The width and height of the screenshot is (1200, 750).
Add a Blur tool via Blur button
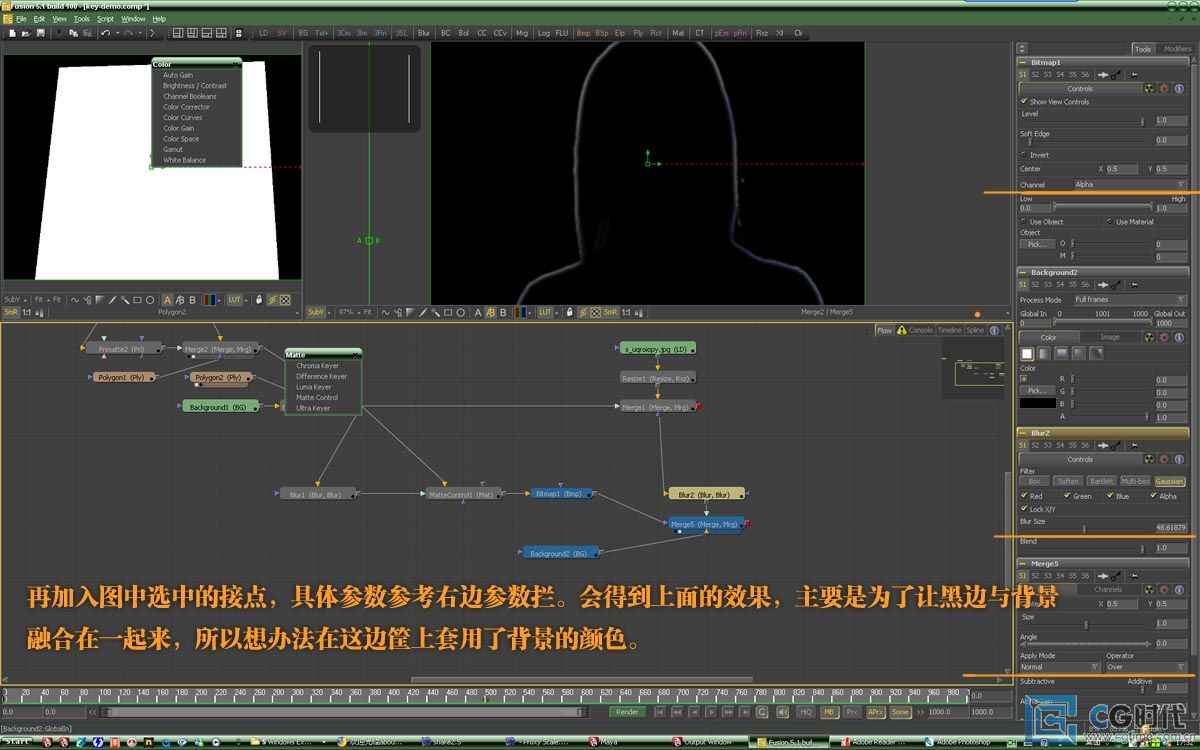(x=424, y=33)
